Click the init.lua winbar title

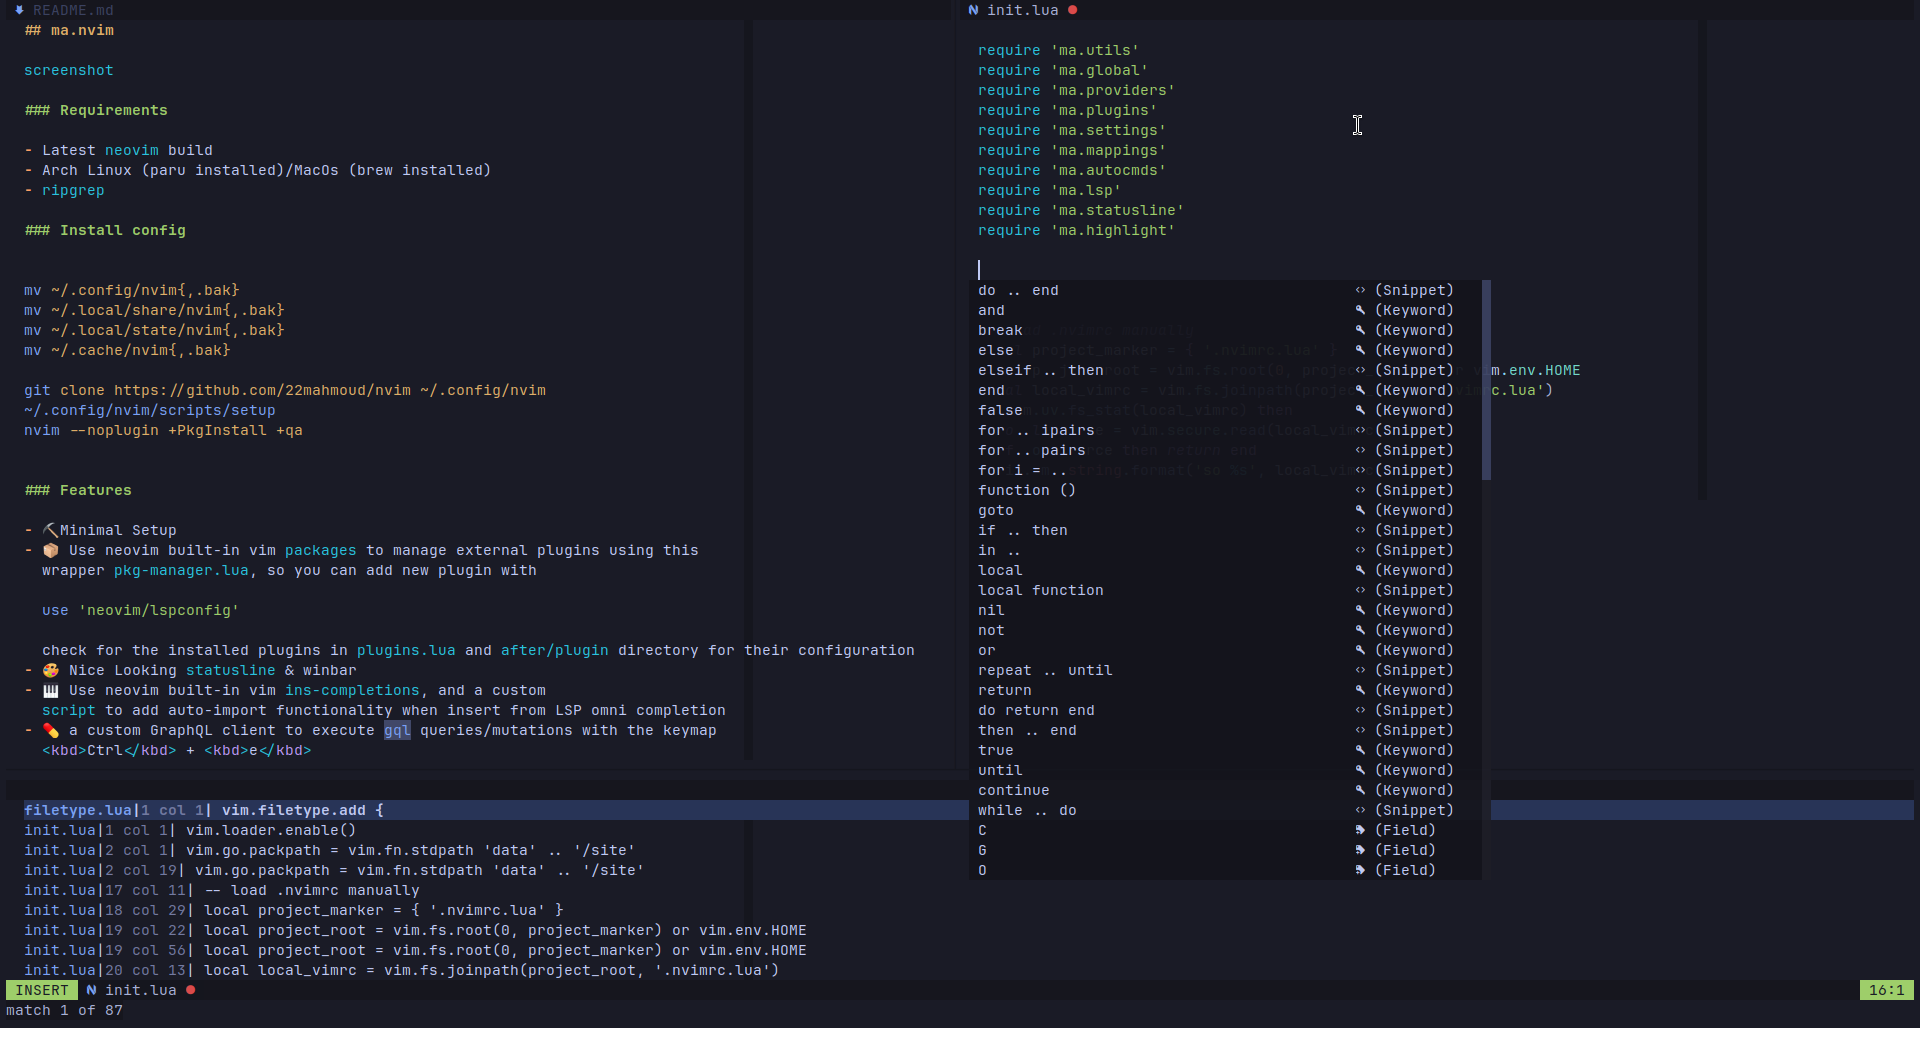(1022, 10)
